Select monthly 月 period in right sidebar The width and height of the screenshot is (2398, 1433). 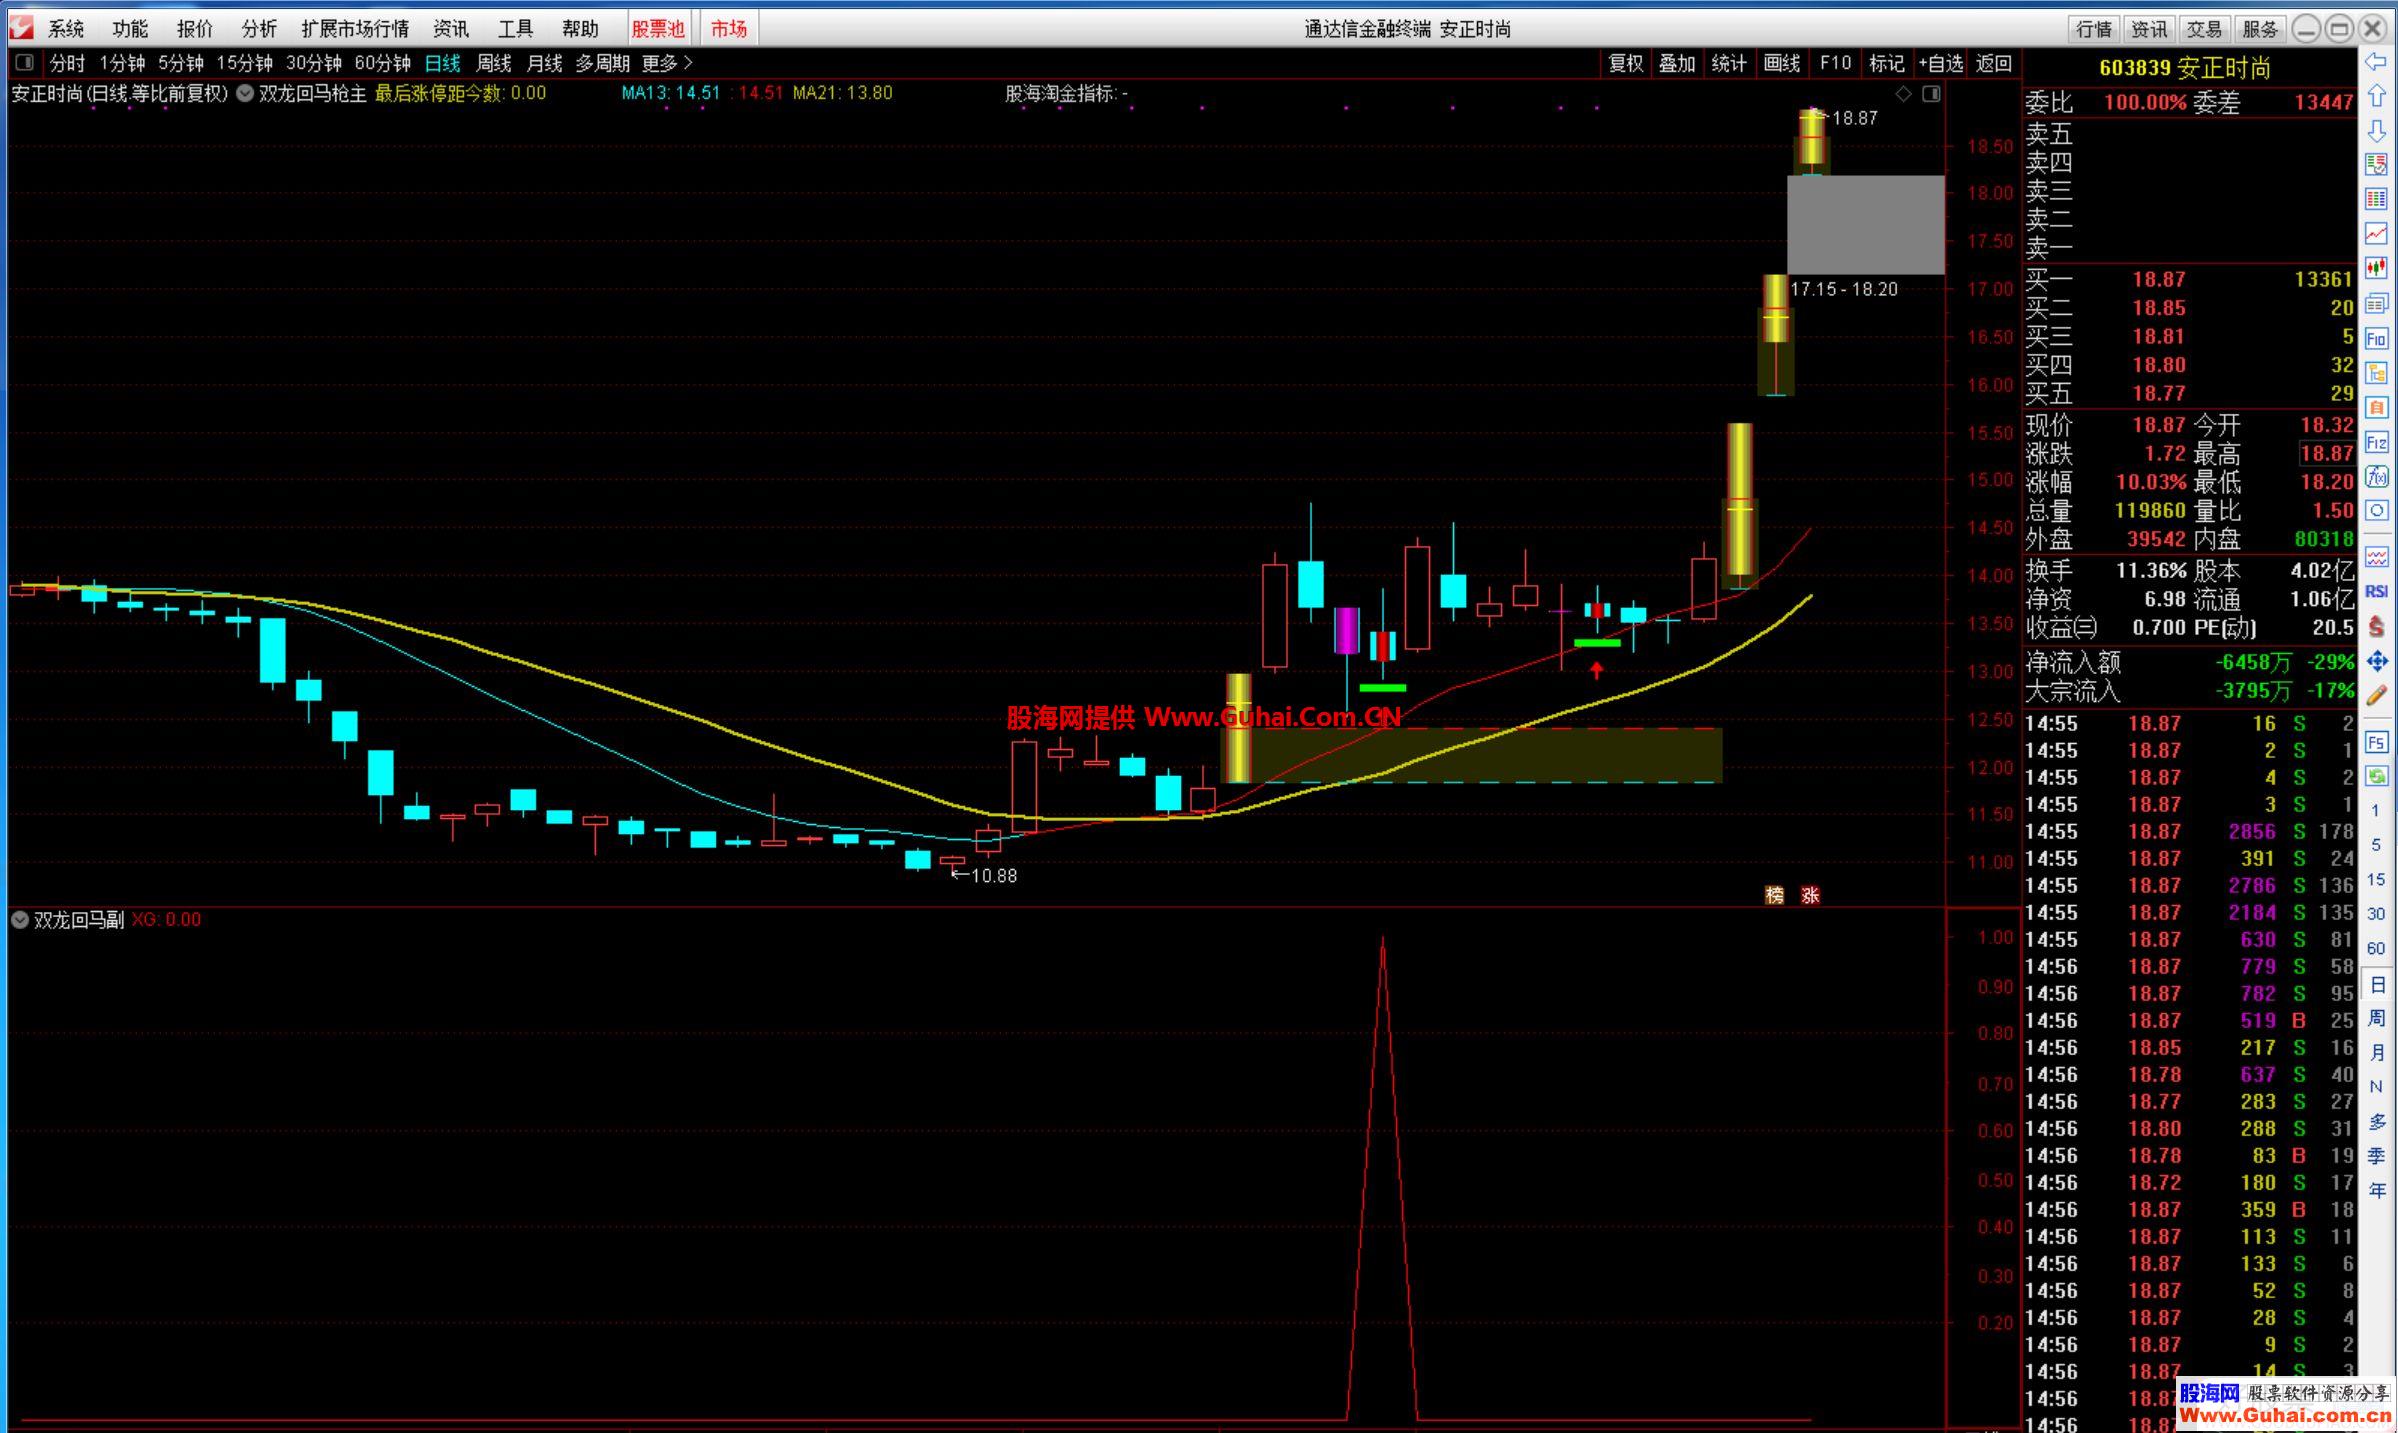[2376, 1052]
